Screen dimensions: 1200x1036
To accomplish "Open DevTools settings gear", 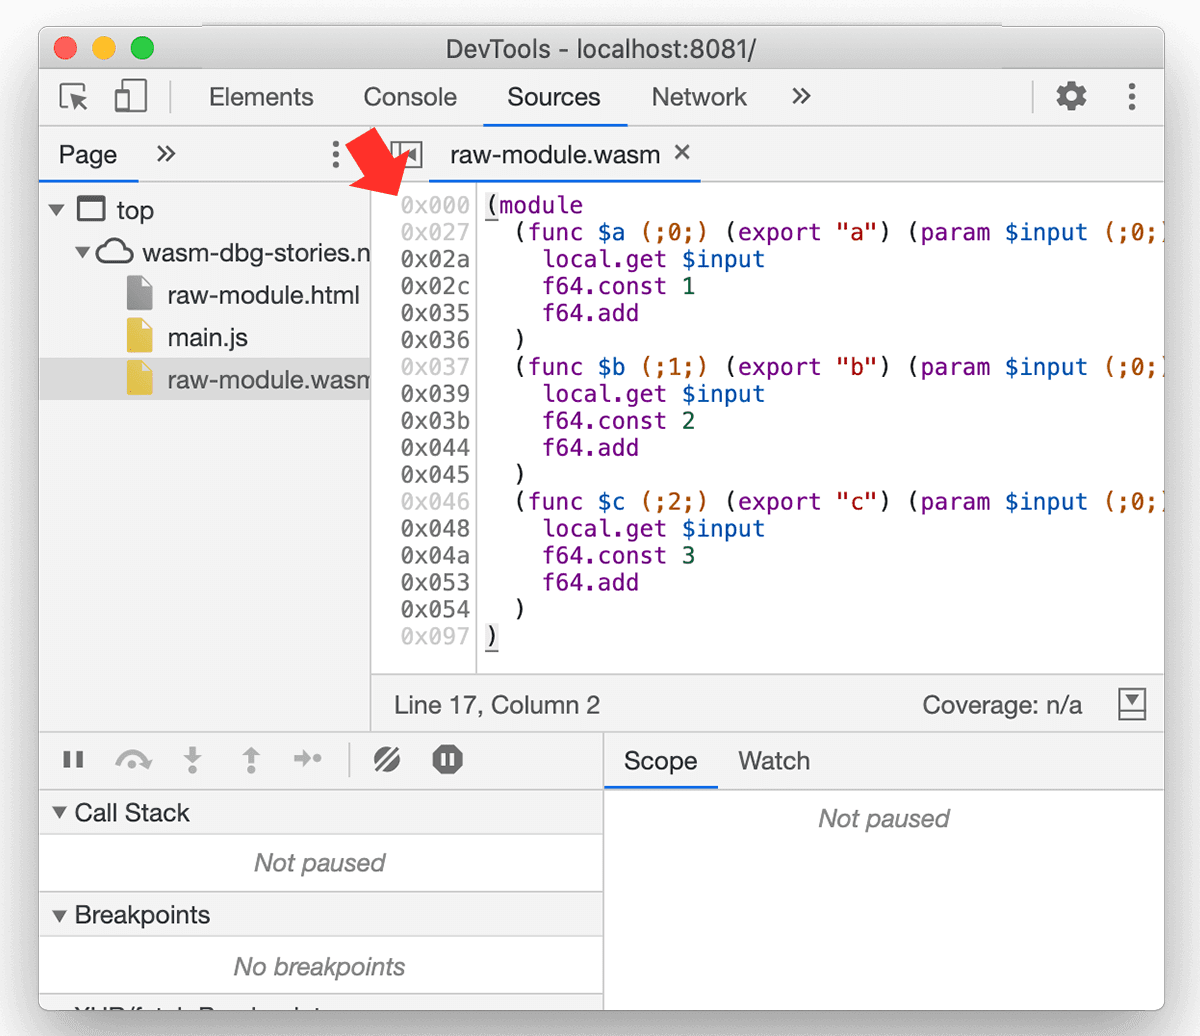I will (x=1071, y=97).
